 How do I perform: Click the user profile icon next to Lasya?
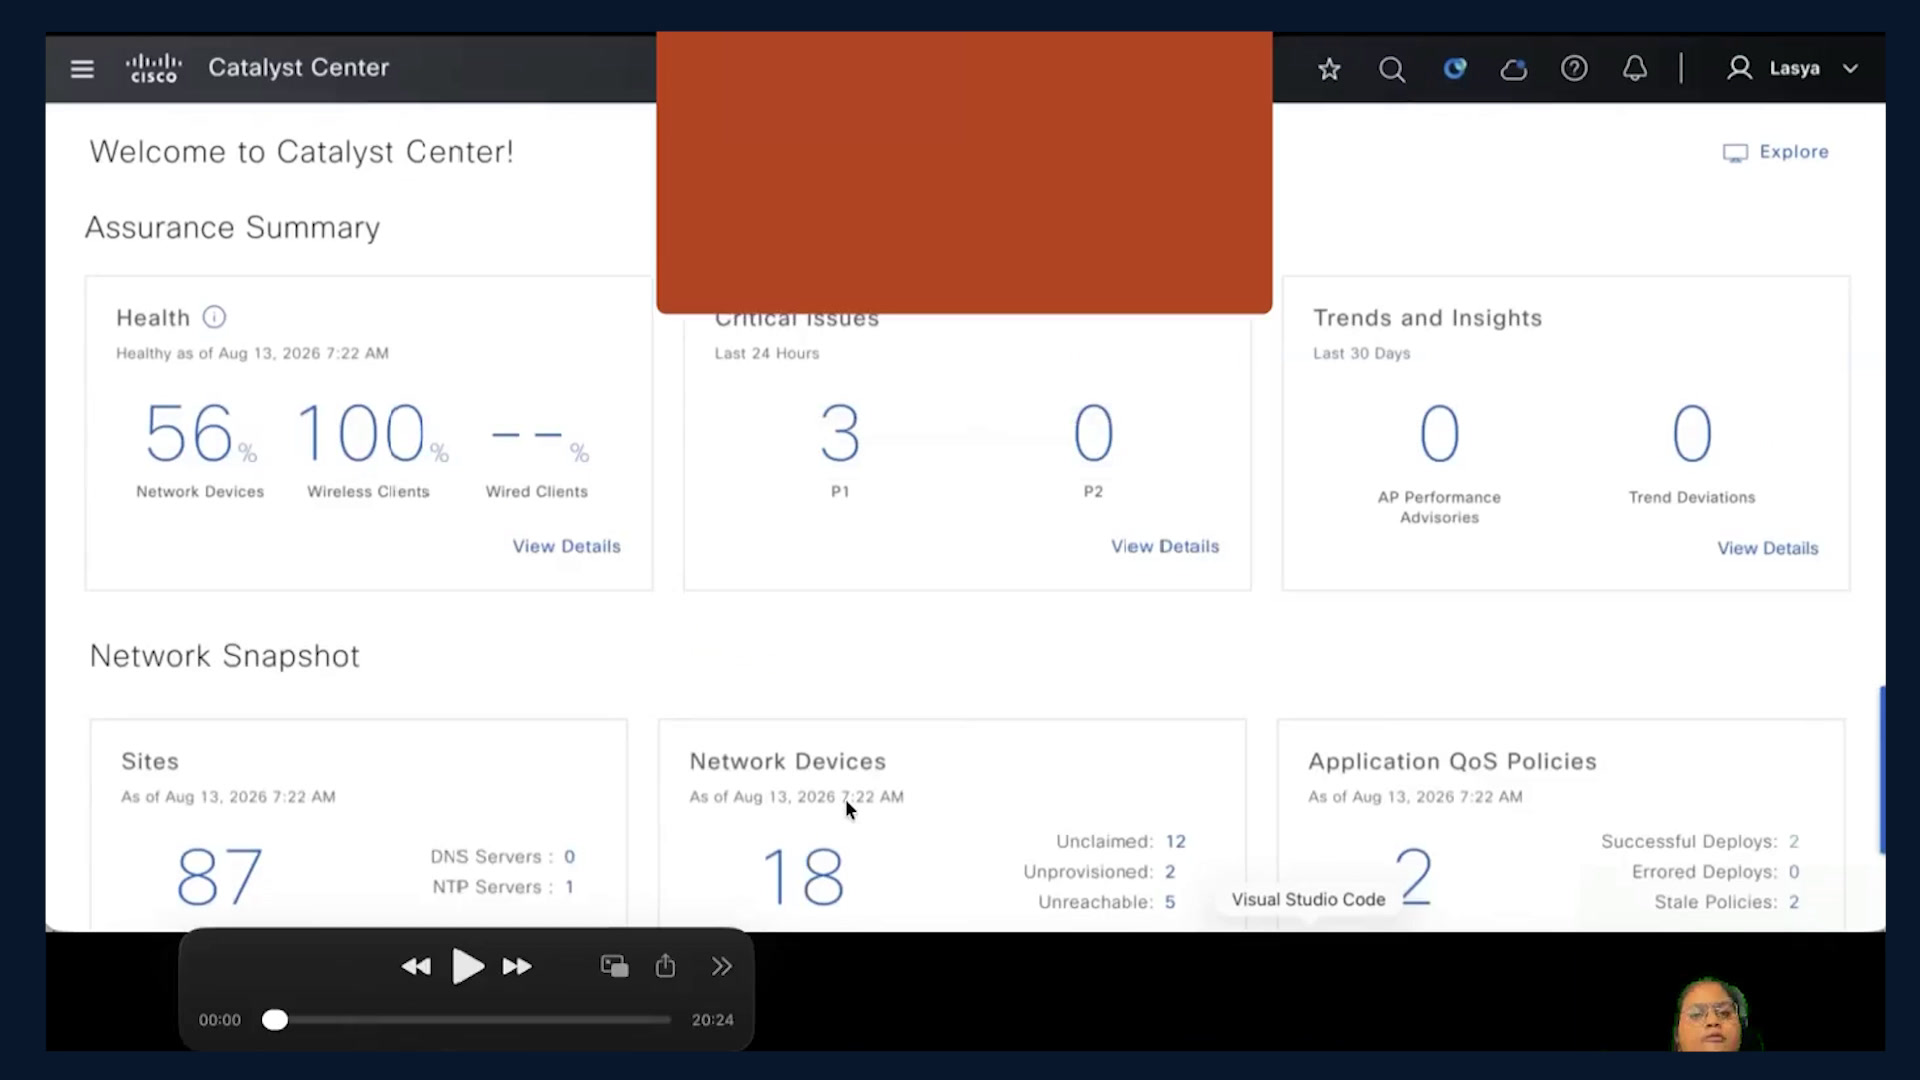click(1740, 68)
